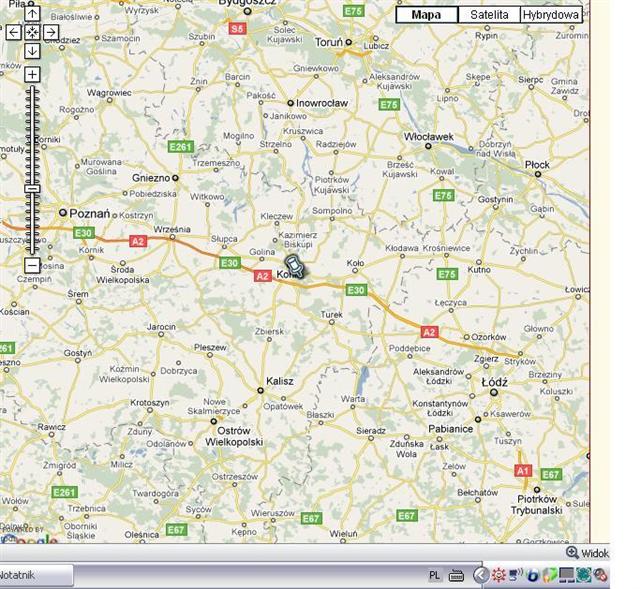Click the red gear tray icon

tap(498, 575)
